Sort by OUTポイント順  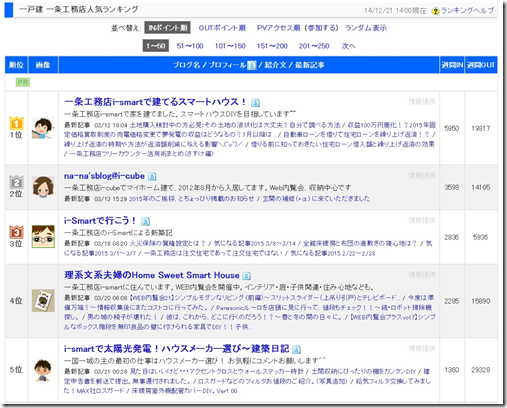point(222,28)
